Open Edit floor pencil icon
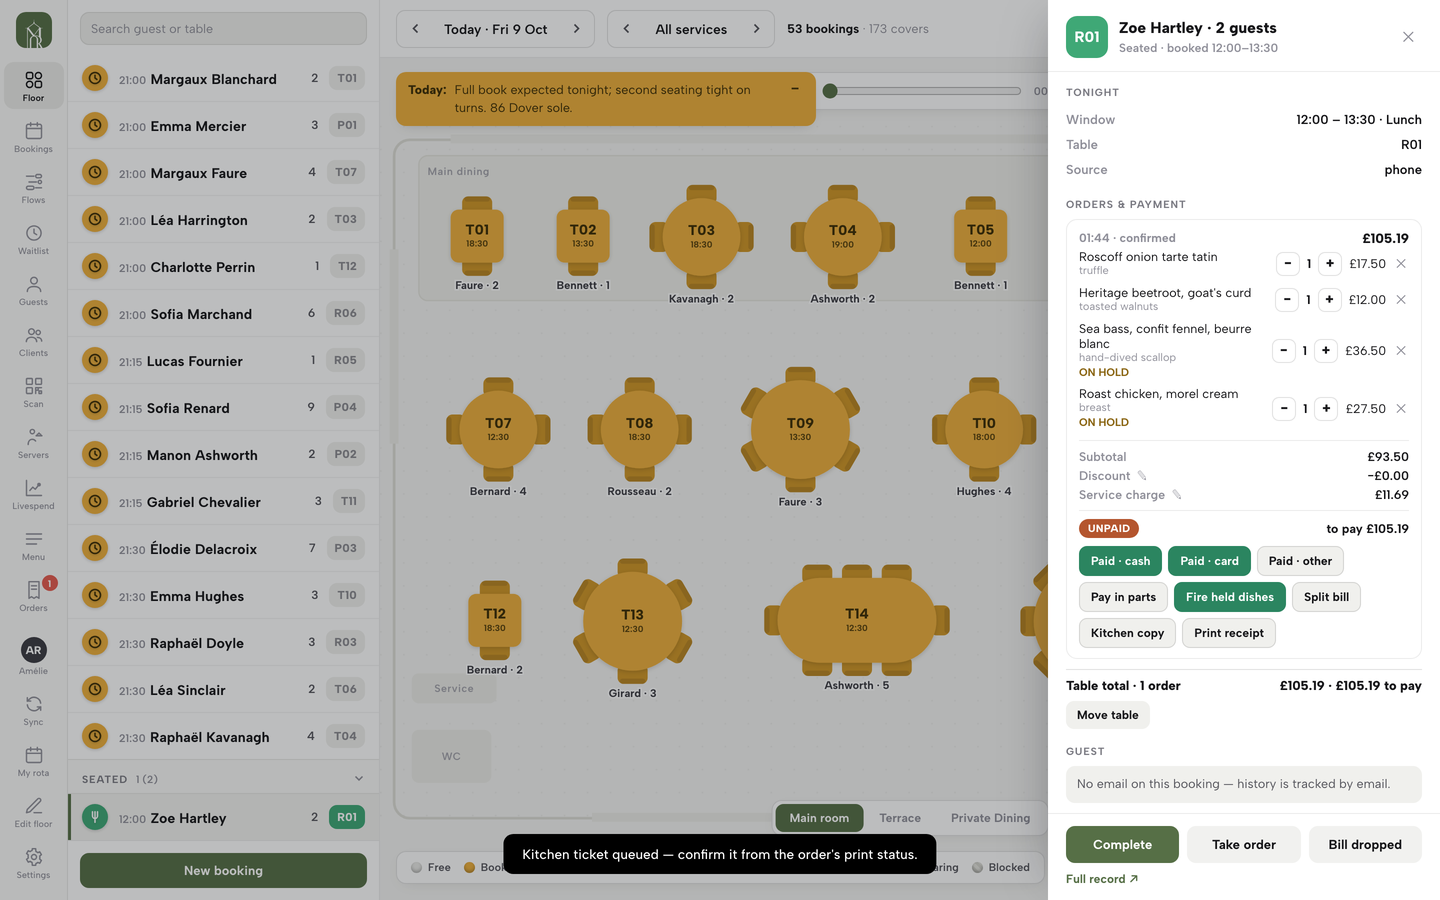This screenshot has width=1440, height=900. click(x=33, y=812)
